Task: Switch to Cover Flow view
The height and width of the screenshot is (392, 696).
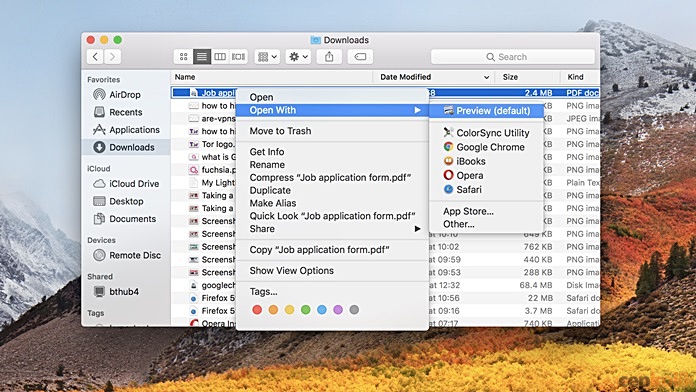Action: click(x=238, y=56)
